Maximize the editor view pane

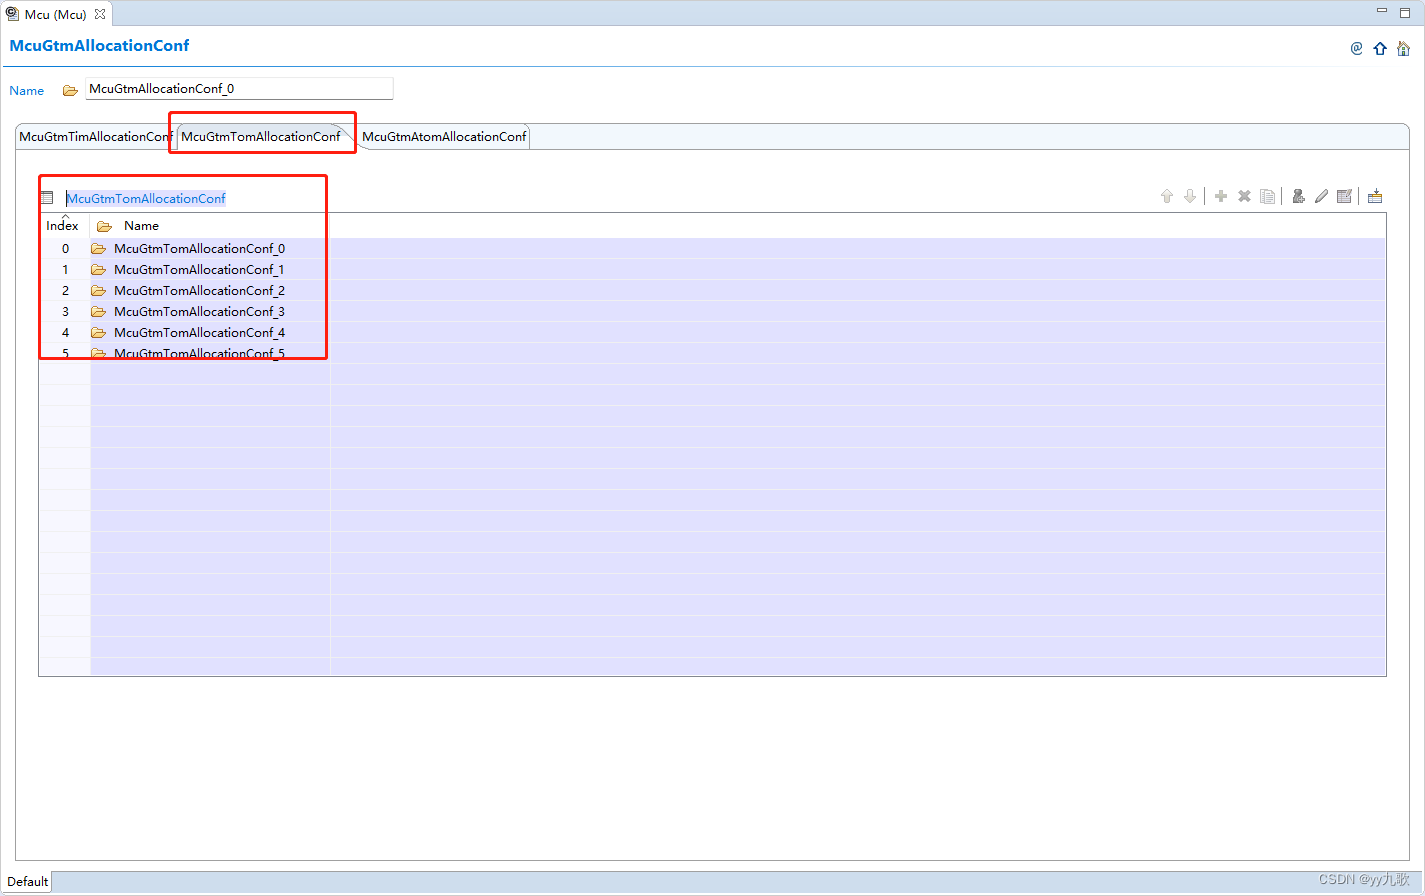point(1406,12)
